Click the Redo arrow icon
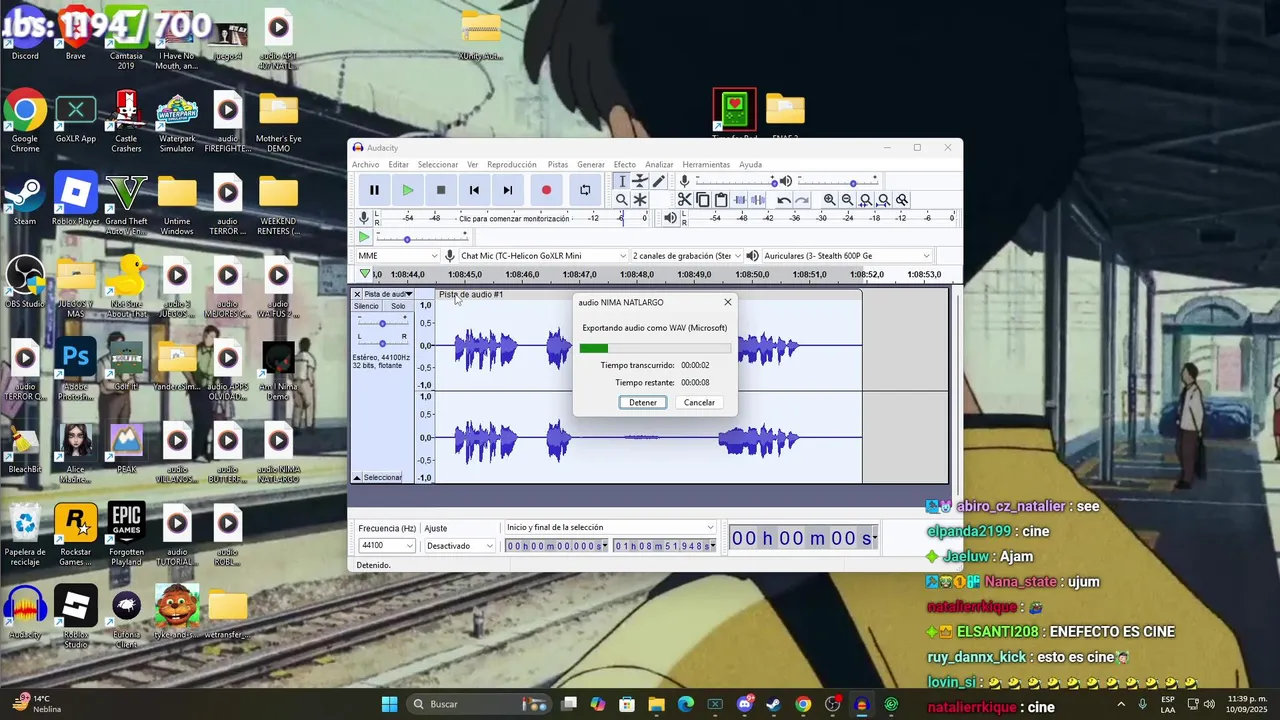This screenshot has width=1280, height=720. [x=802, y=200]
